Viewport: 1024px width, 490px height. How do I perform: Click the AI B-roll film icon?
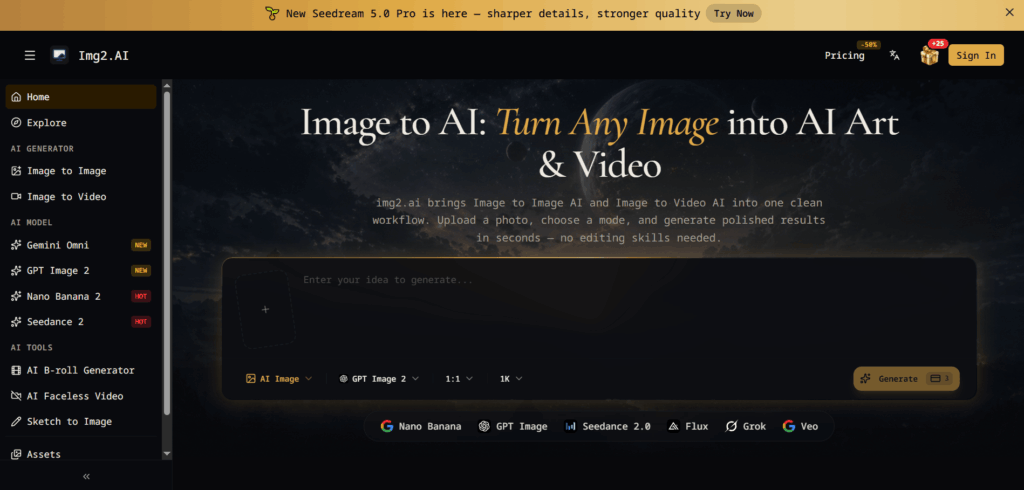pyautogui.click(x=16, y=370)
